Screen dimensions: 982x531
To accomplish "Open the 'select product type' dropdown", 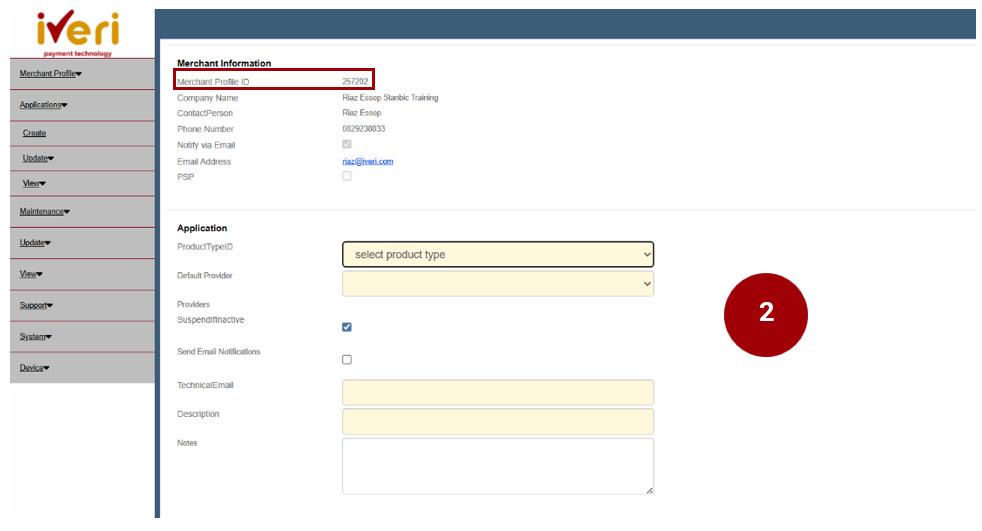I will pos(498,254).
